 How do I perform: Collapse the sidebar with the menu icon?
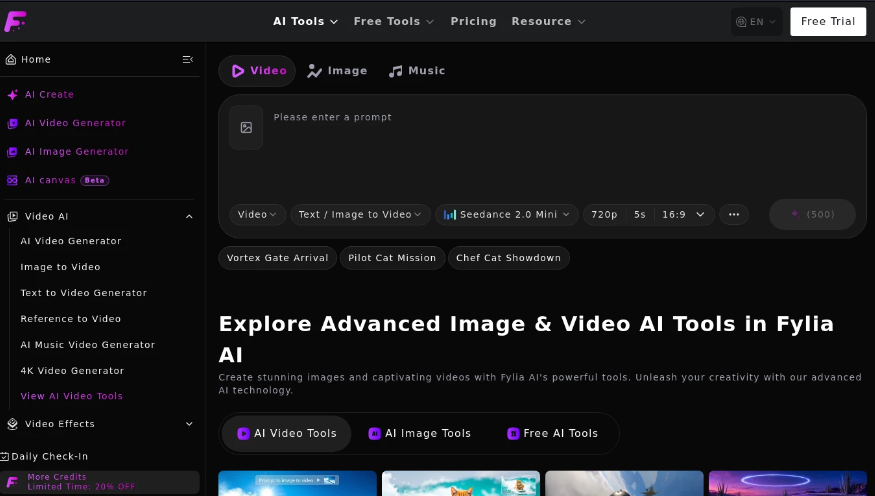click(x=188, y=59)
